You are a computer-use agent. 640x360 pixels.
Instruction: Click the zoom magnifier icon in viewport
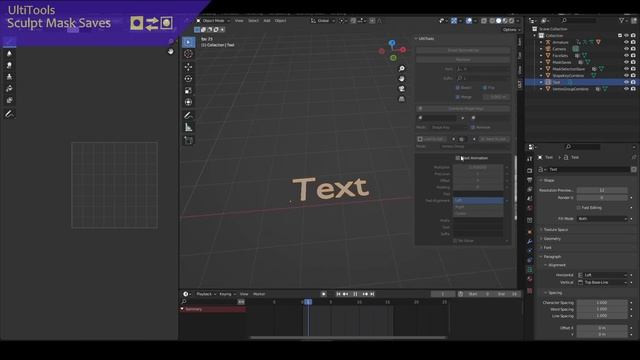[x=402, y=69]
